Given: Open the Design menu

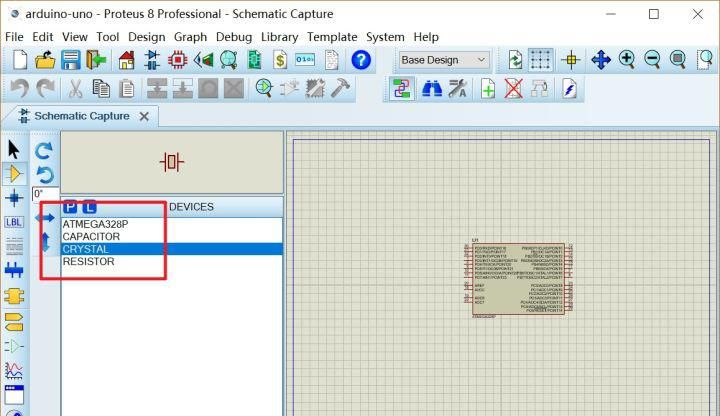Looking at the screenshot, I should tap(146, 37).
